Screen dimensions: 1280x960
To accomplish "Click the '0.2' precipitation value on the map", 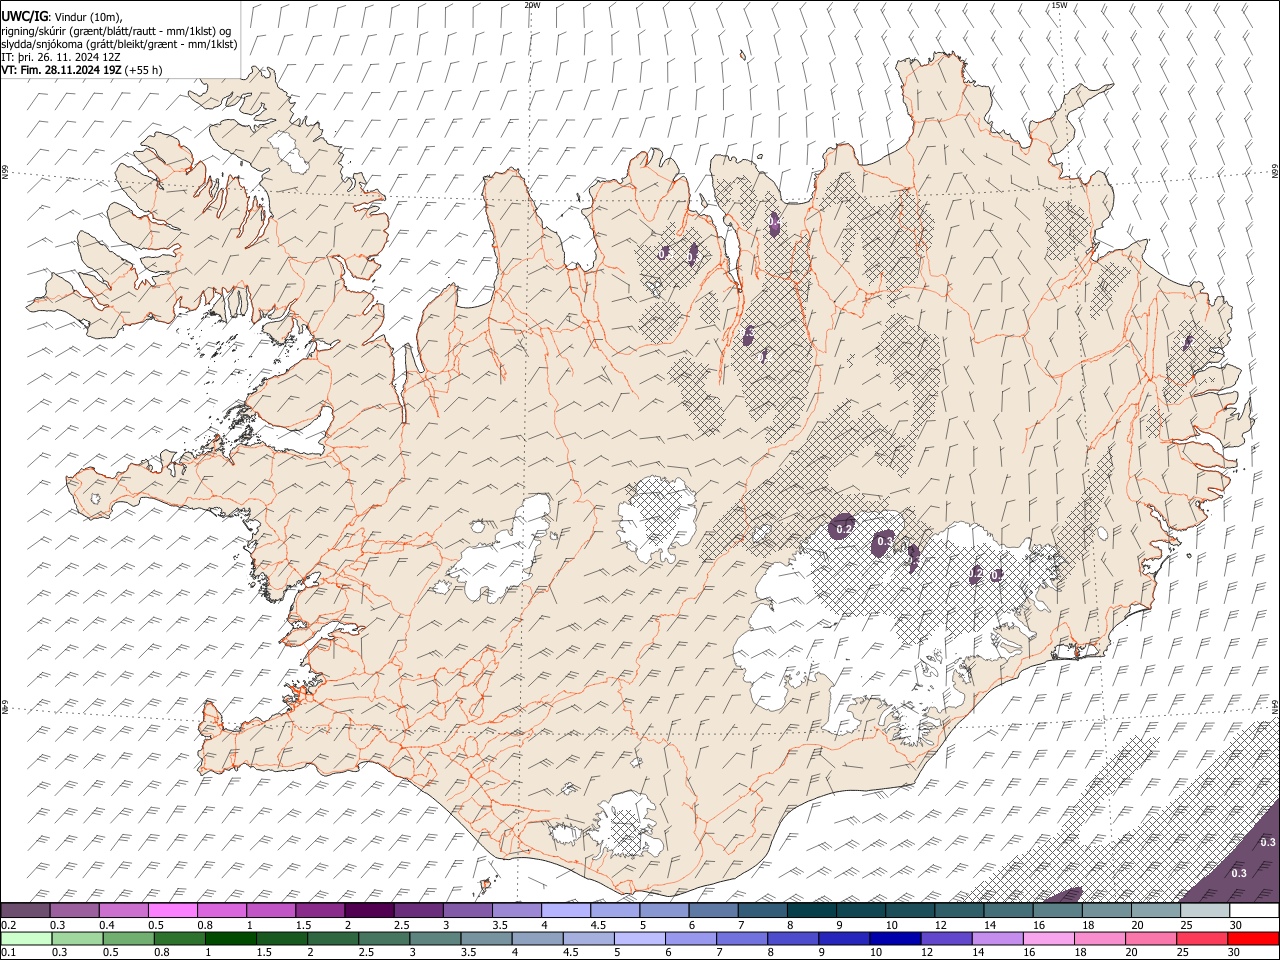I will (x=843, y=529).
